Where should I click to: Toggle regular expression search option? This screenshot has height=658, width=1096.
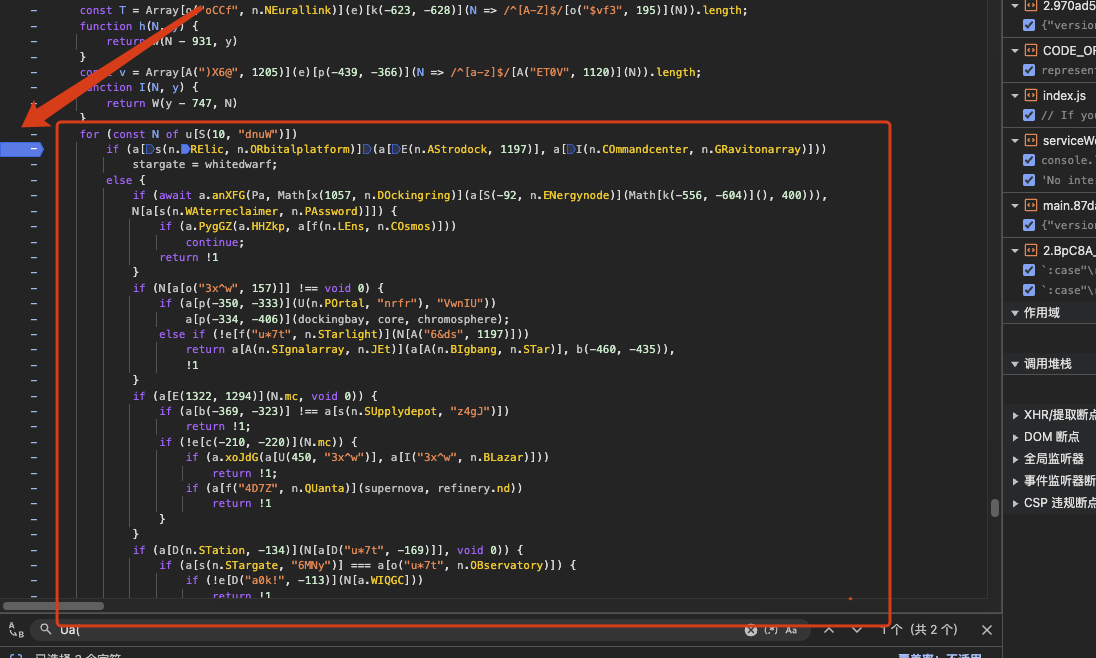[771, 630]
